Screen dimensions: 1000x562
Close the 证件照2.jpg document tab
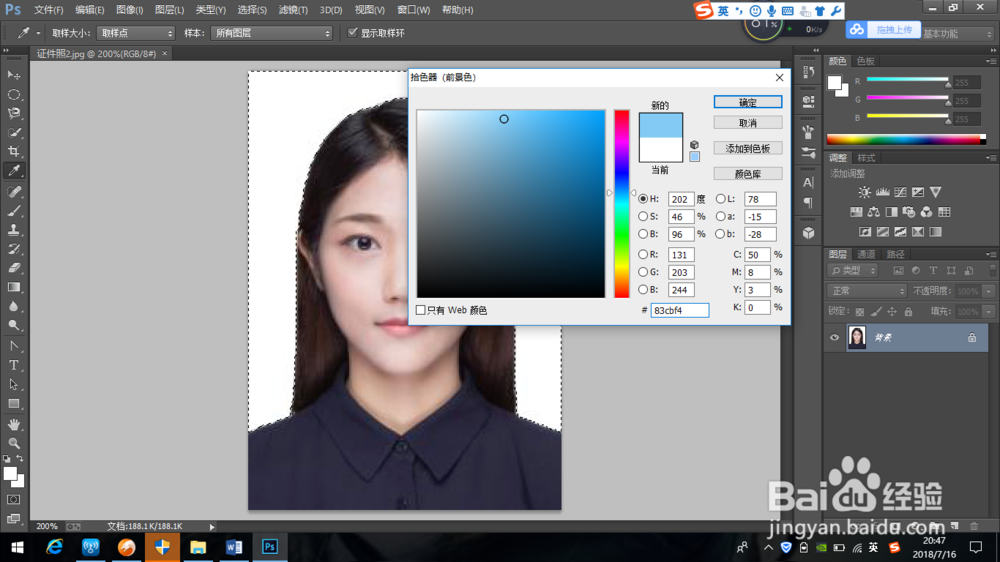pos(165,54)
